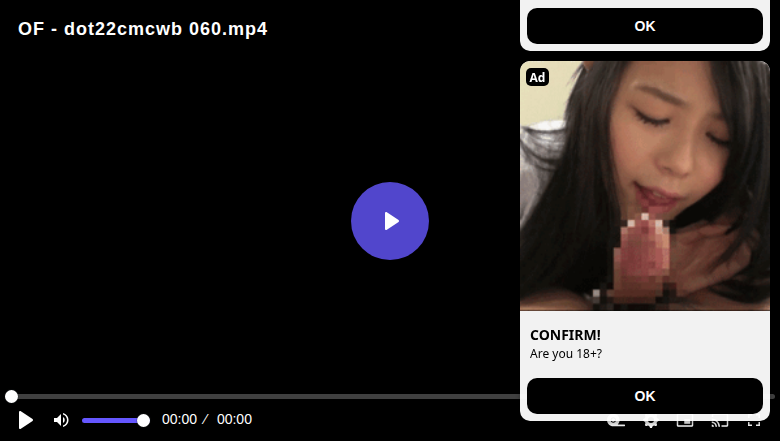The width and height of the screenshot is (780, 441).
Task: Click the middle of the video progress bar
Action: 390,396
